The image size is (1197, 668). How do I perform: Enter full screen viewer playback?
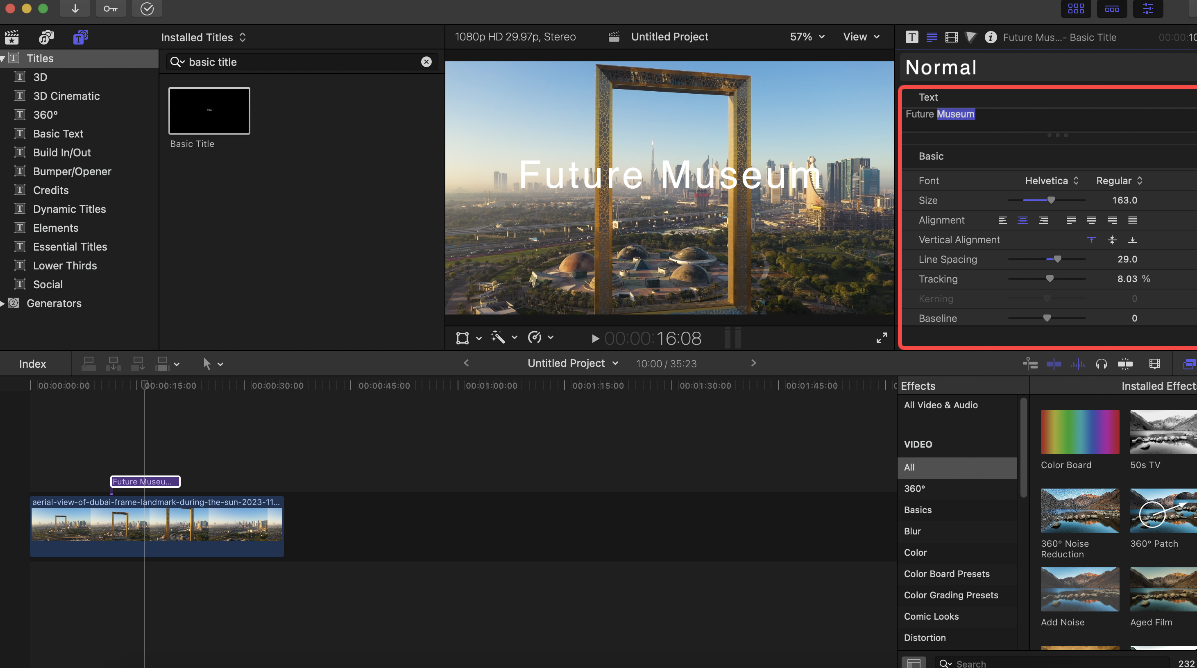882,337
